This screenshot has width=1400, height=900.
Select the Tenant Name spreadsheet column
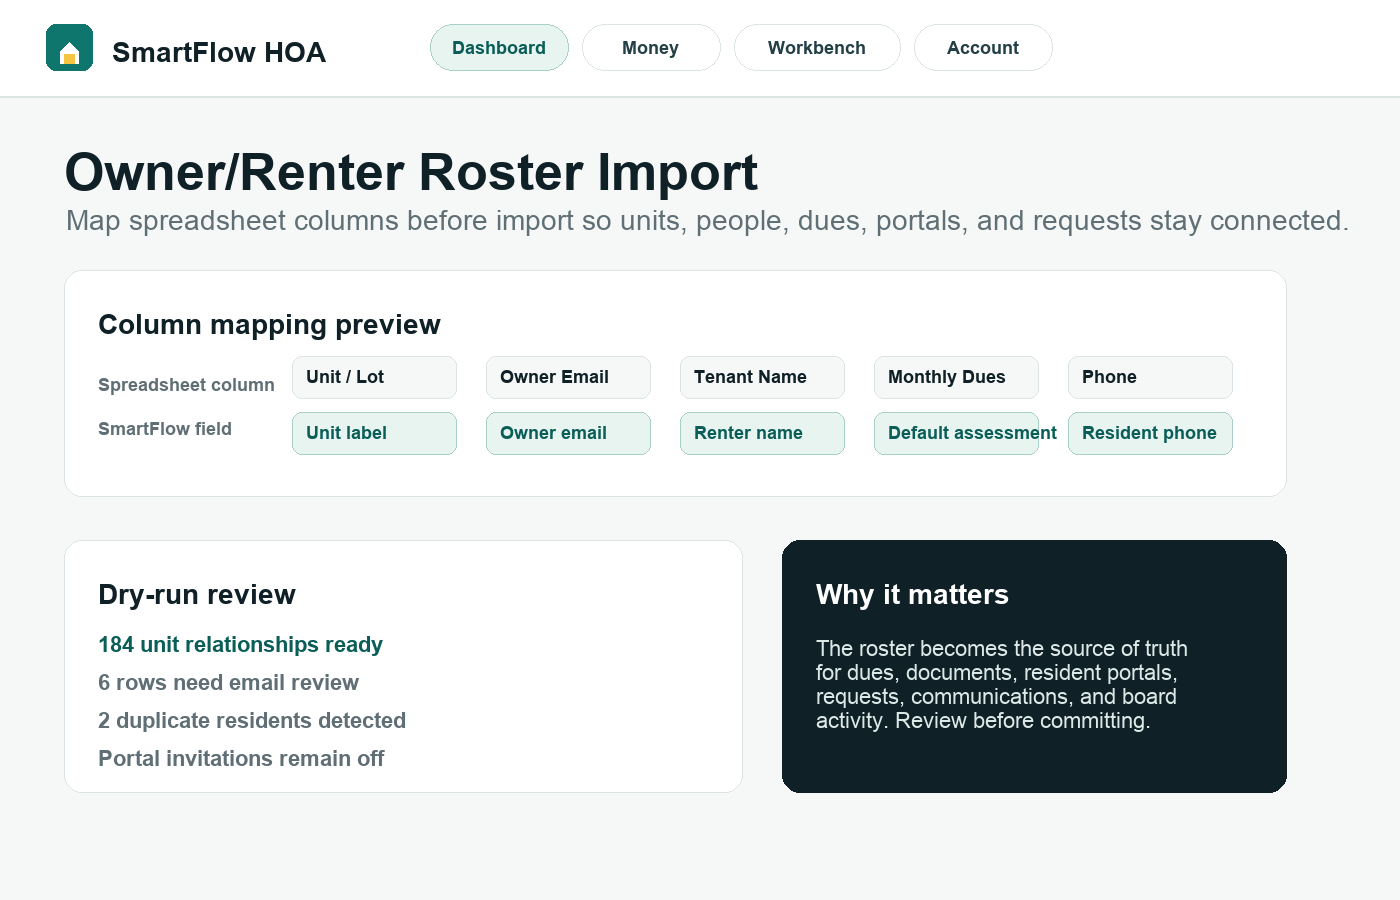[762, 377]
